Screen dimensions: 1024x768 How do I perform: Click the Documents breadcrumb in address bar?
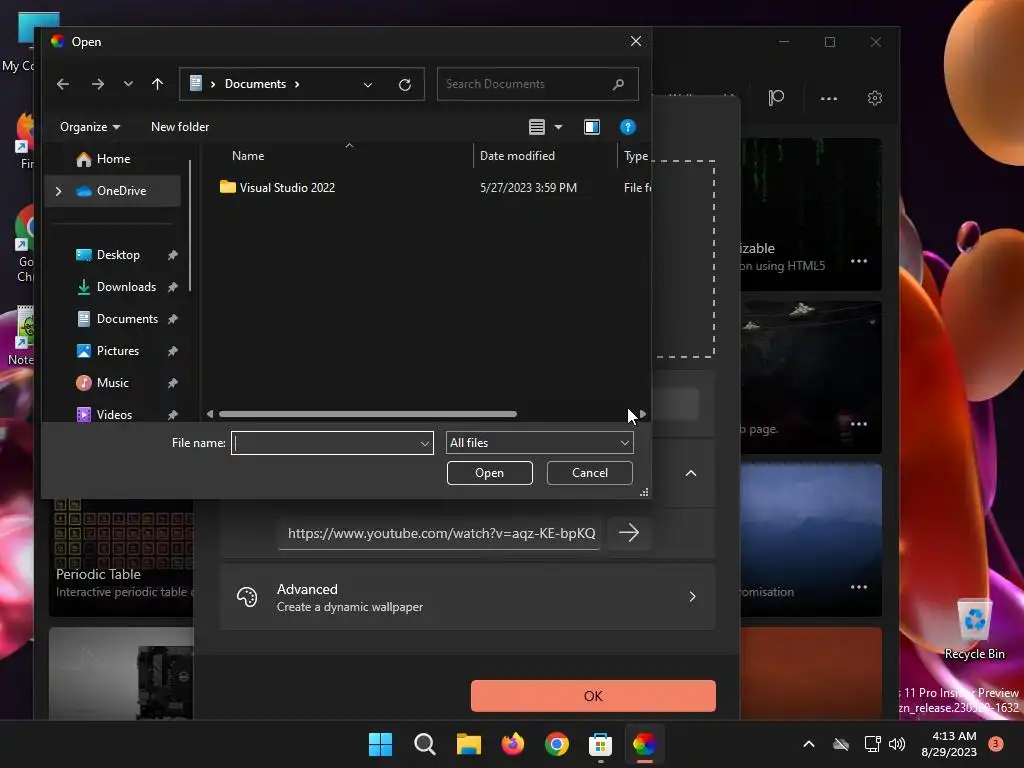(255, 84)
